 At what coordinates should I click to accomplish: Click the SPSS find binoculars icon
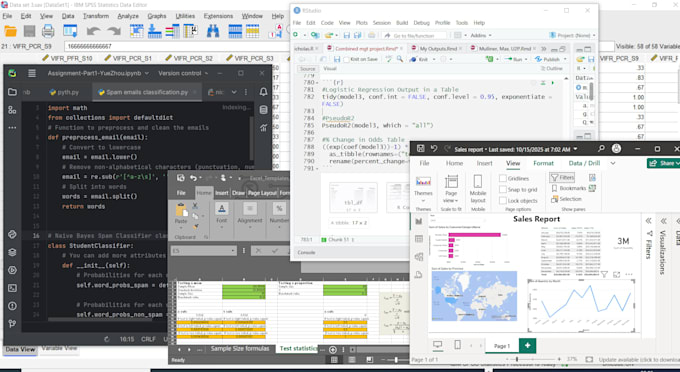tap(212, 31)
